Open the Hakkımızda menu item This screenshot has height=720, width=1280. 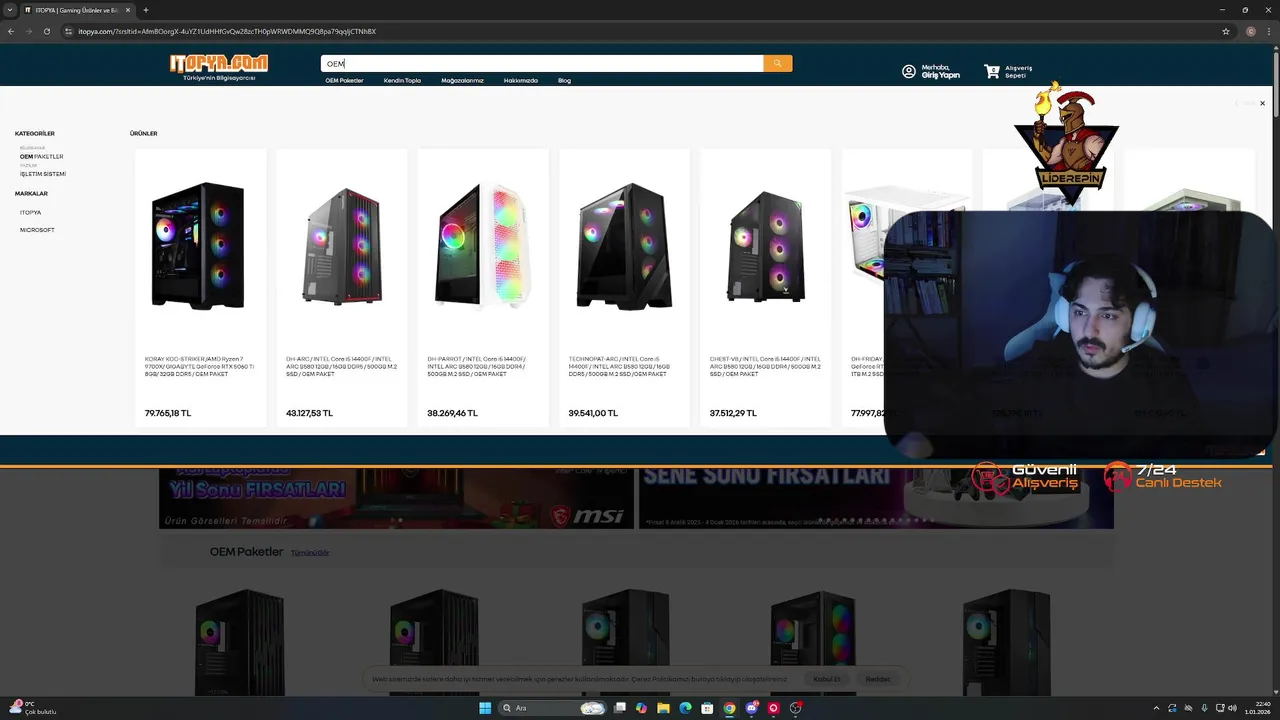[521, 80]
